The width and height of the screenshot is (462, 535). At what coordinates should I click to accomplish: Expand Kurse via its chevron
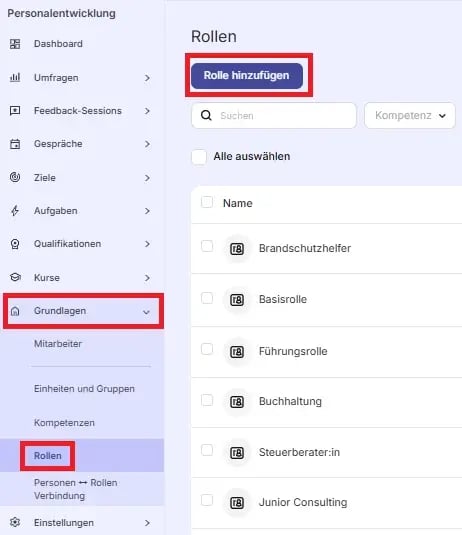[x=147, y=278]
